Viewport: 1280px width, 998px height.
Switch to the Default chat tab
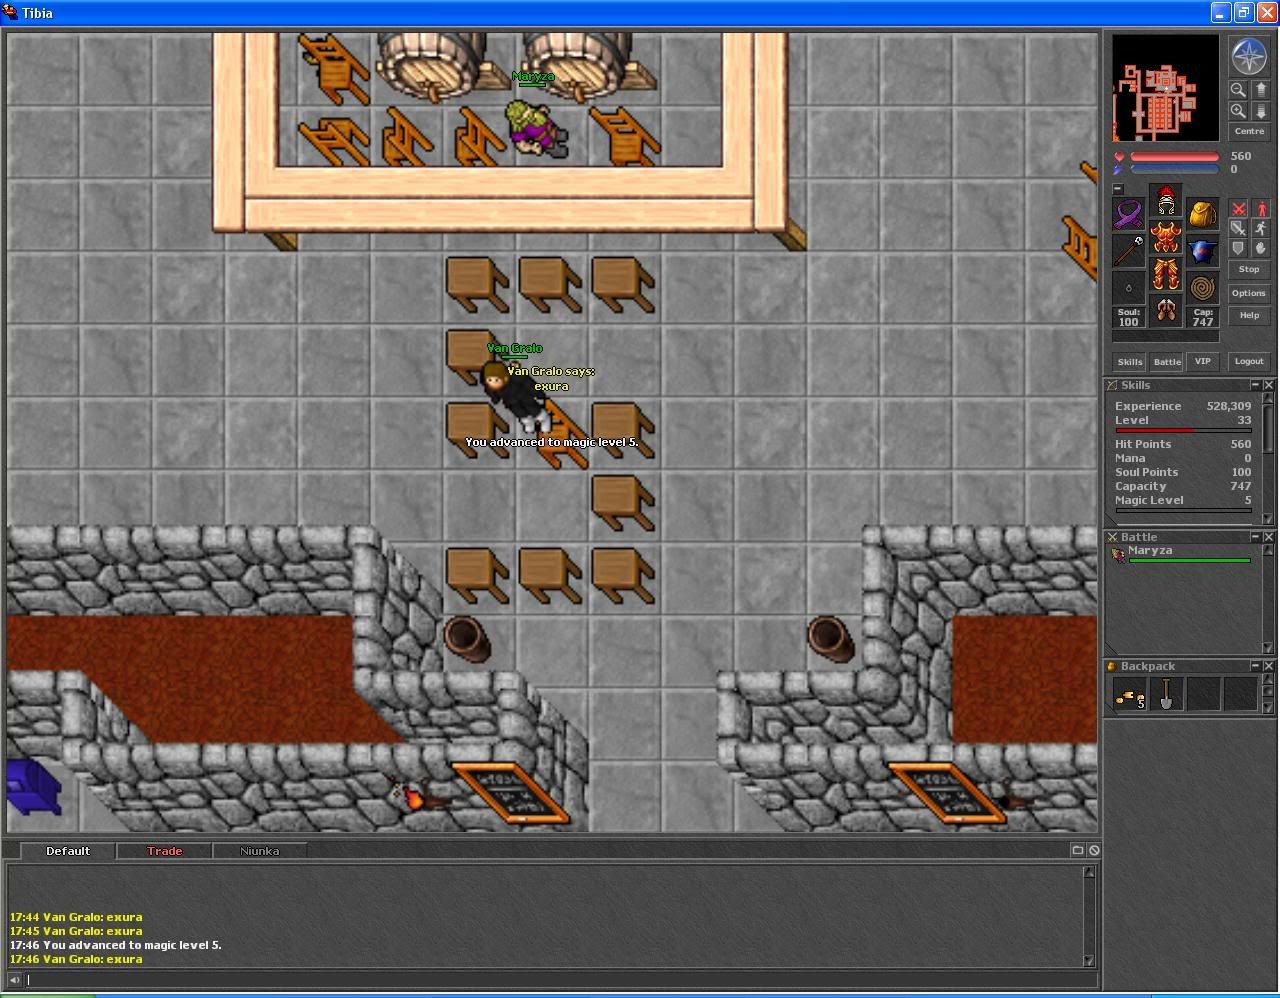68,851
